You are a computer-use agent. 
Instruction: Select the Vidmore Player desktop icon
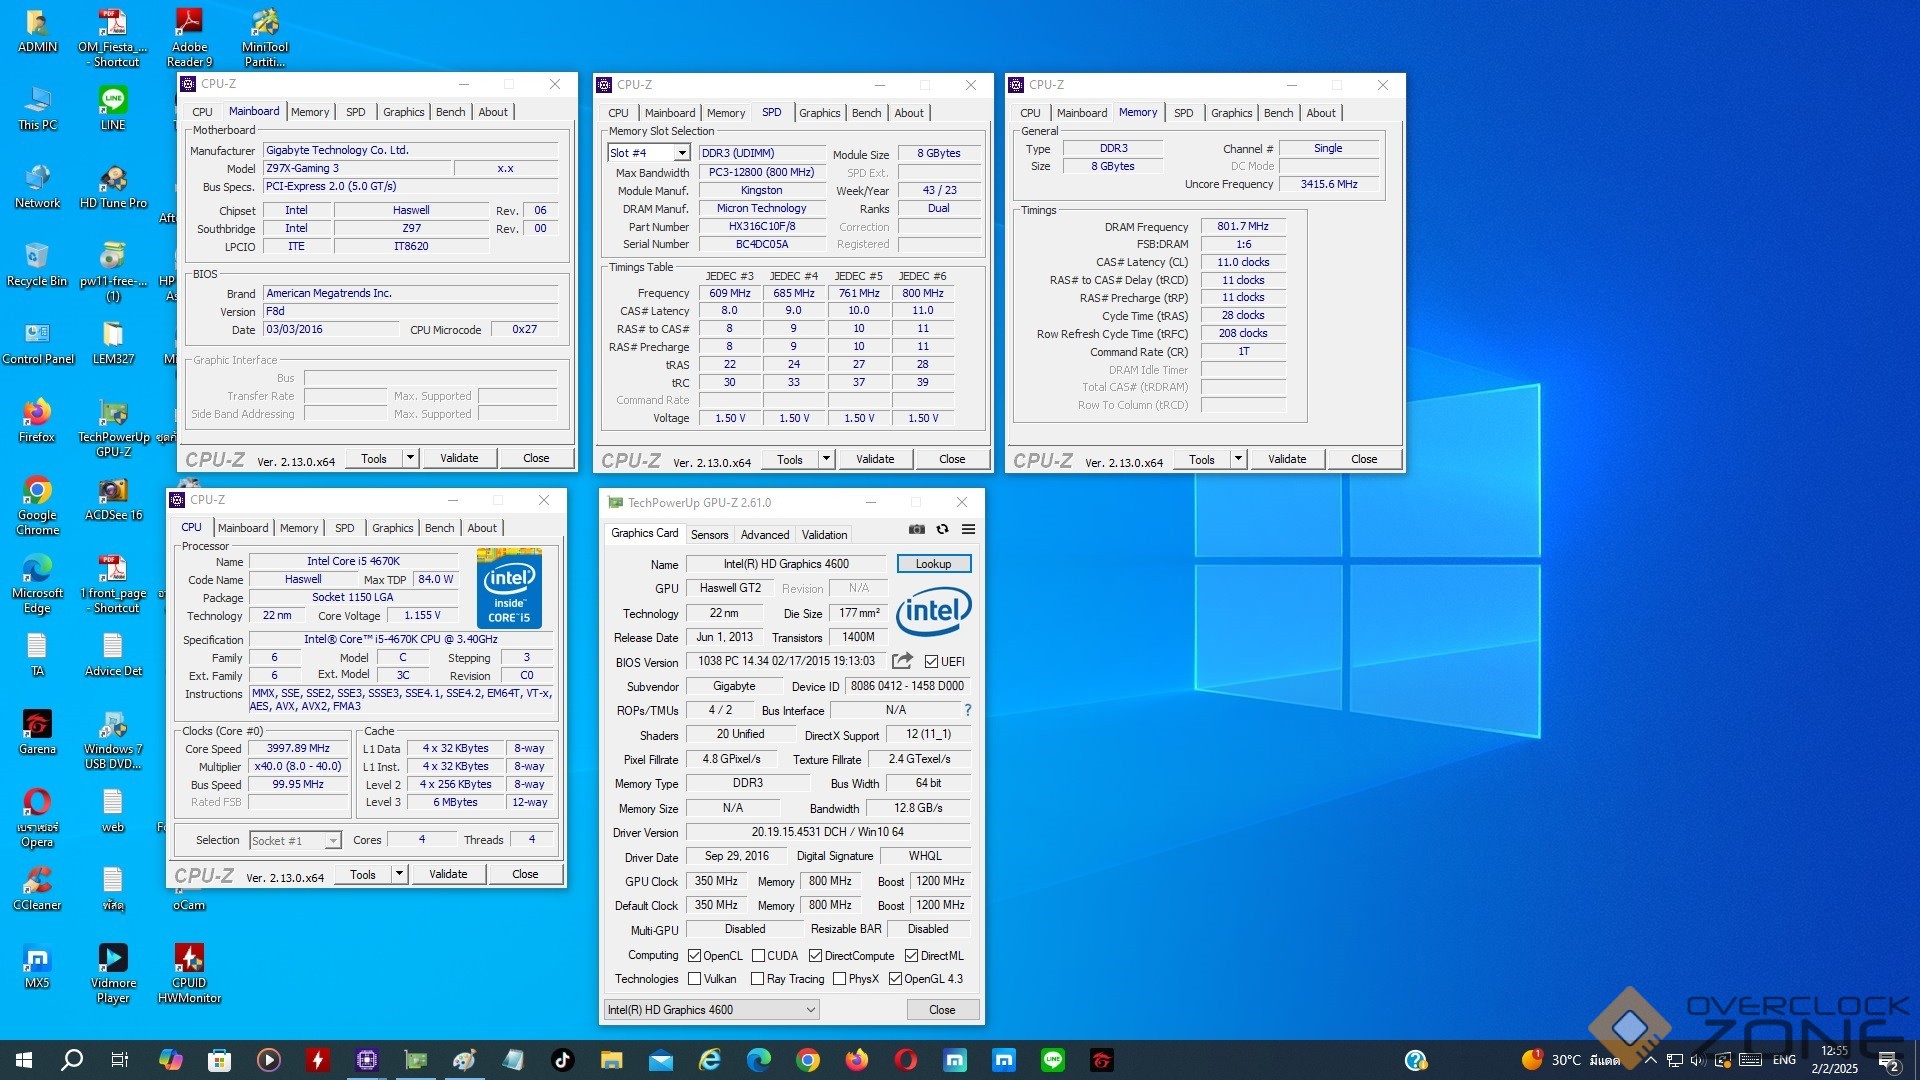tap(113, 974)
